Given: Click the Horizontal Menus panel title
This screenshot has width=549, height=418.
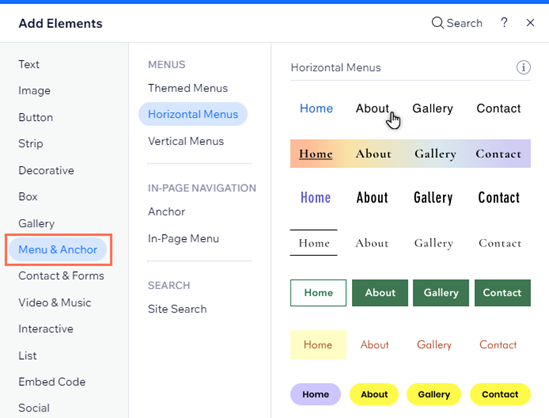Looking at the screenshot, I should (336, 67).
